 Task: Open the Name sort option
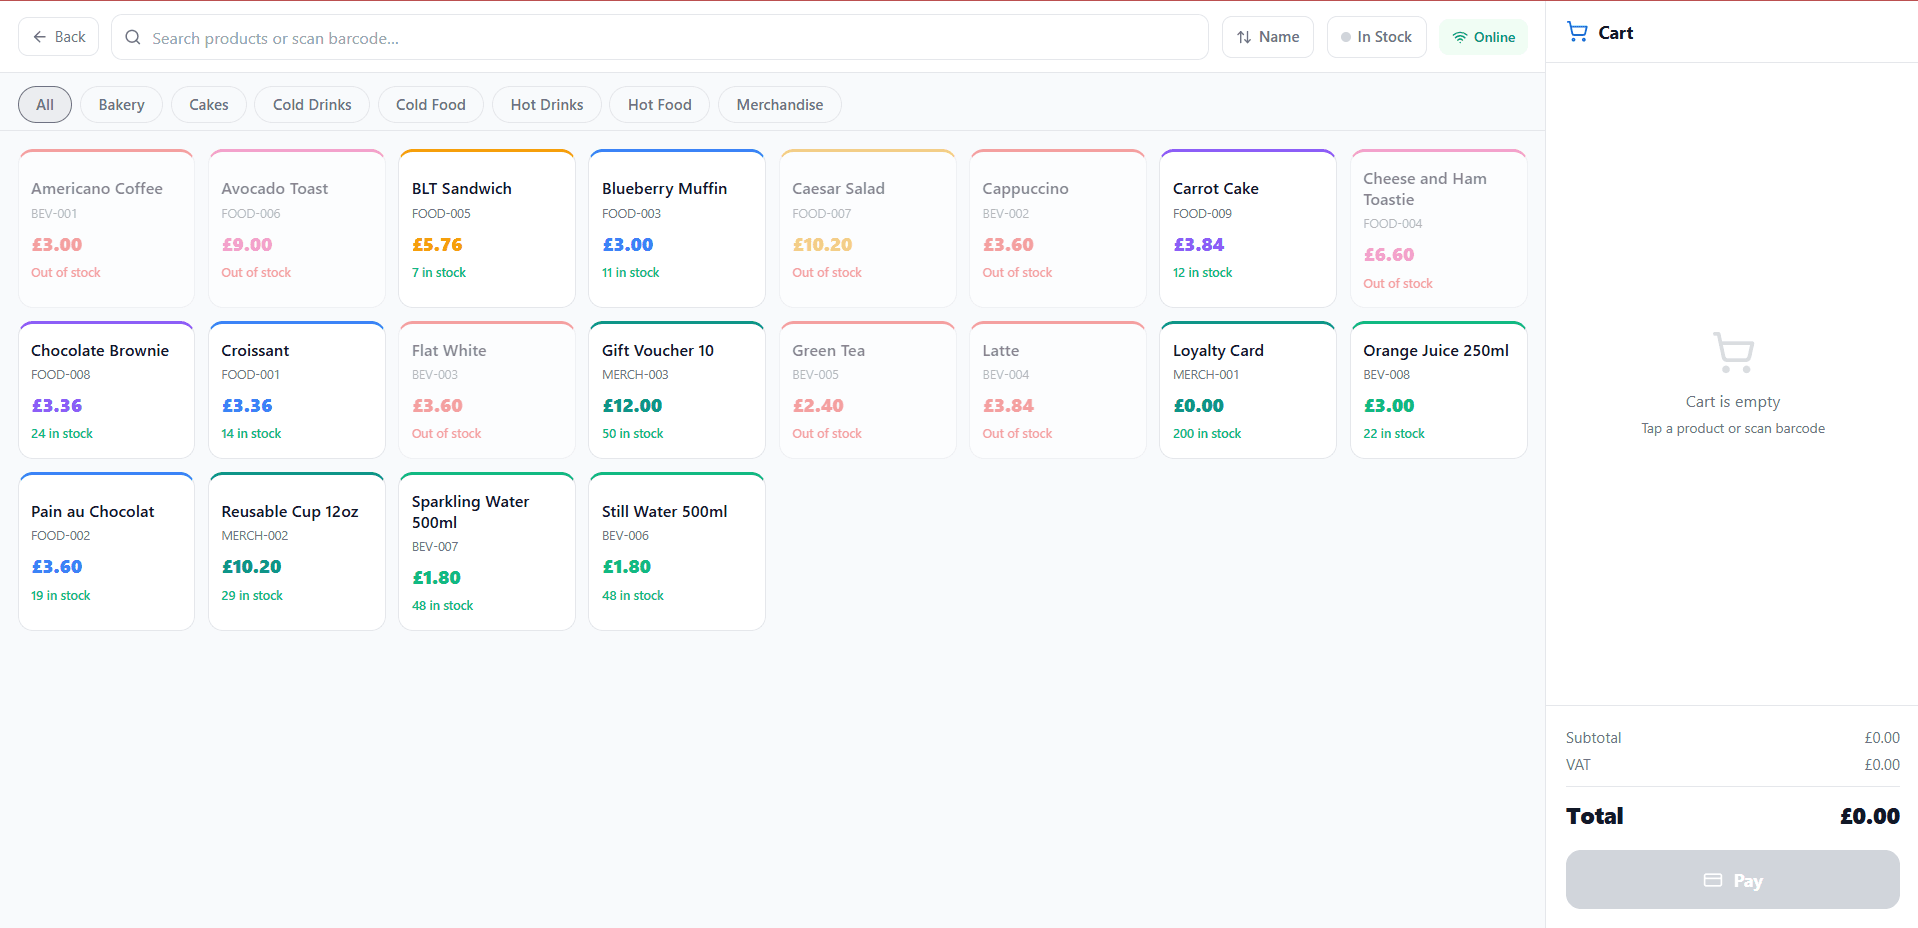pyautogui.click(x=1268, y=37)
